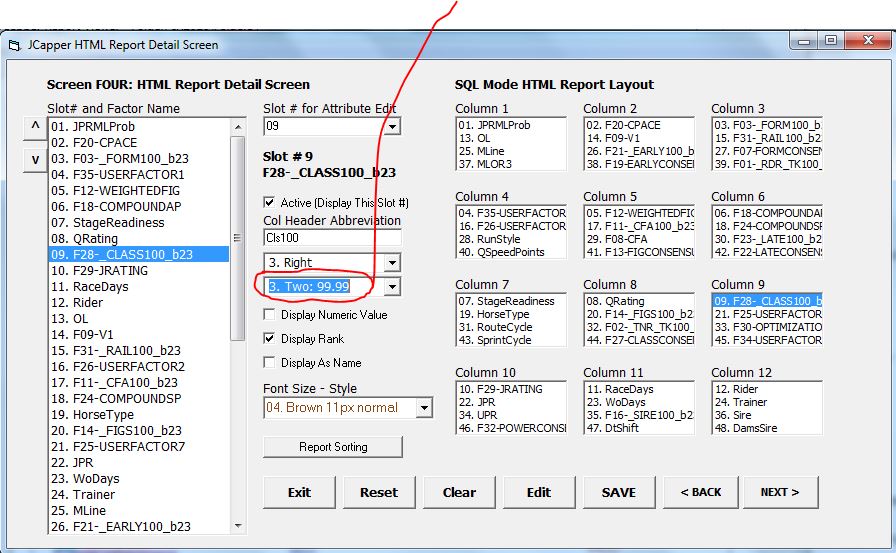
Task: Select 20. F14-_FIGS100_b23 in slot list
Action: click(x=139, y=431)
